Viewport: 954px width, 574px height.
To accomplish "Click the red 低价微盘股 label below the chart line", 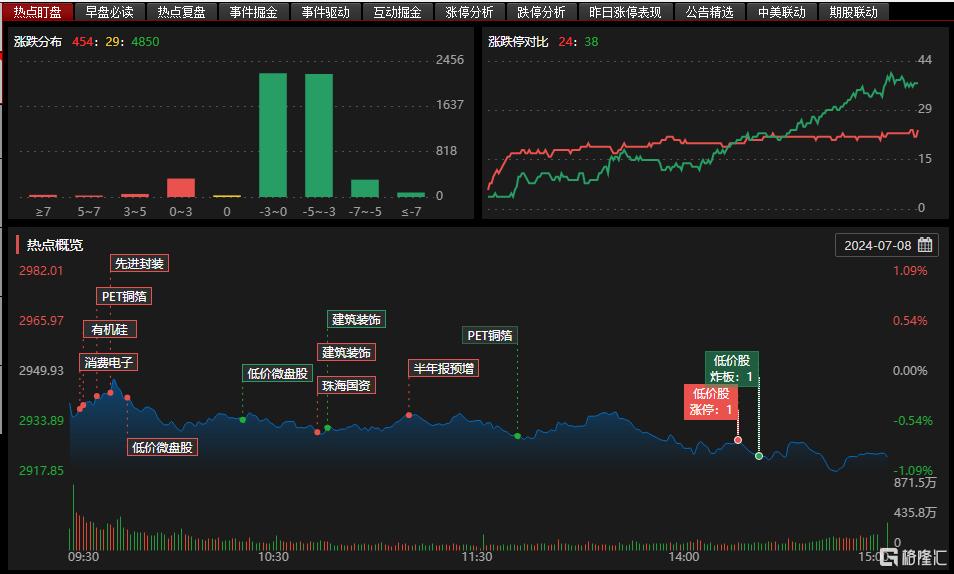I will 162,447.
